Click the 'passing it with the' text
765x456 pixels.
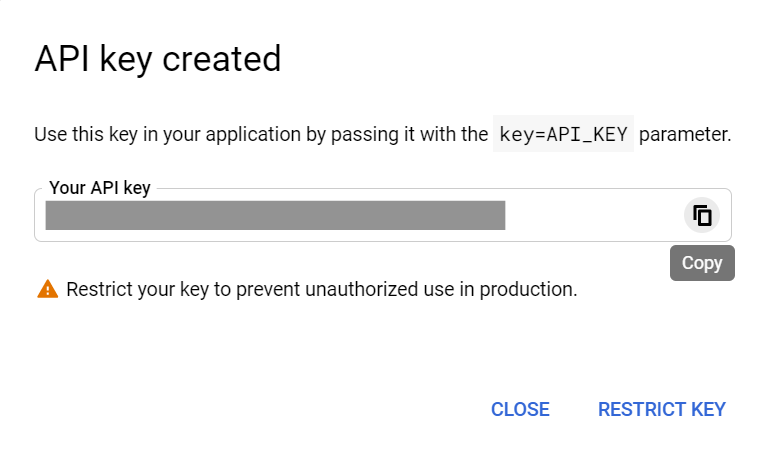pos(409,135)
